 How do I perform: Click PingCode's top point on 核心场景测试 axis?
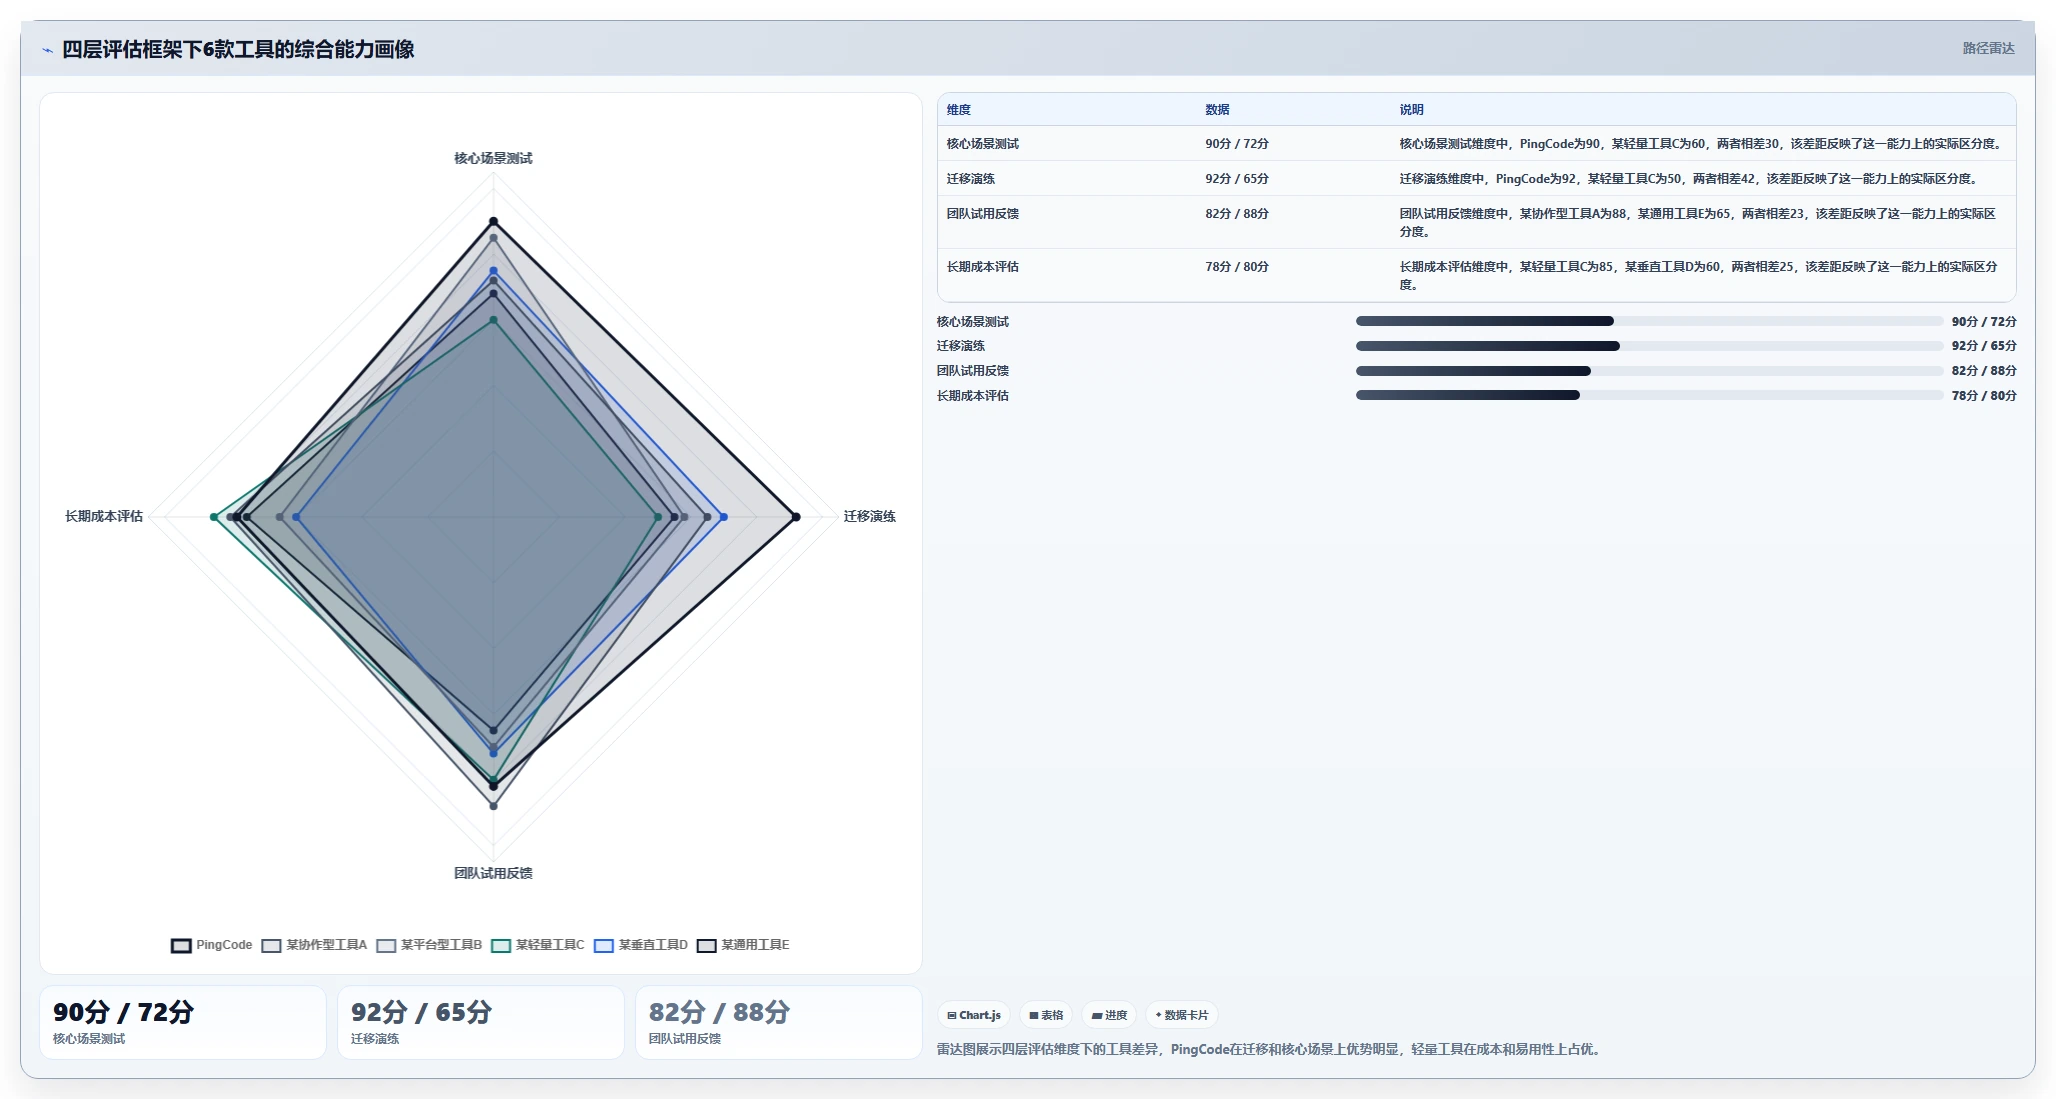click(x=493, y=221)
